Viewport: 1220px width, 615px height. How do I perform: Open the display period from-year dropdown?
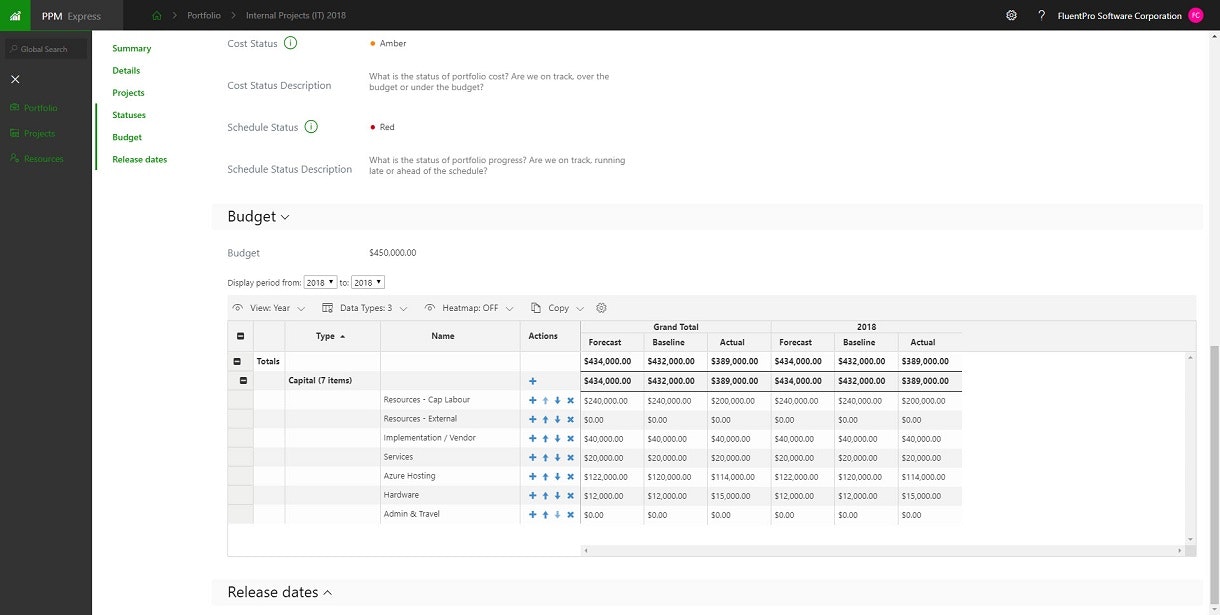click(320, 283)
